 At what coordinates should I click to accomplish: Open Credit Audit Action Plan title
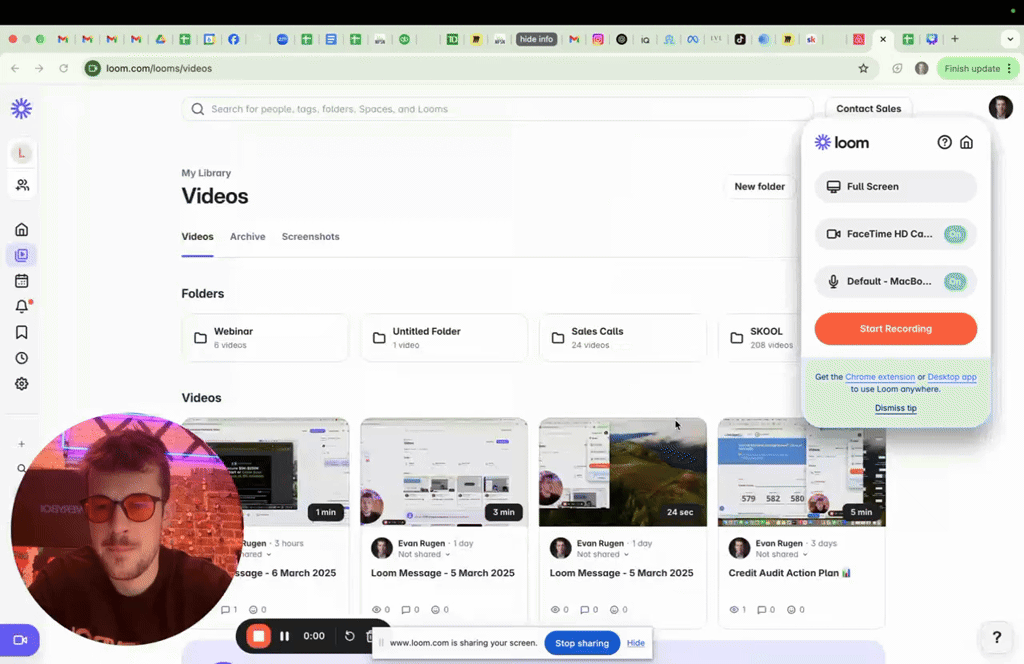[x=790, y=573]
